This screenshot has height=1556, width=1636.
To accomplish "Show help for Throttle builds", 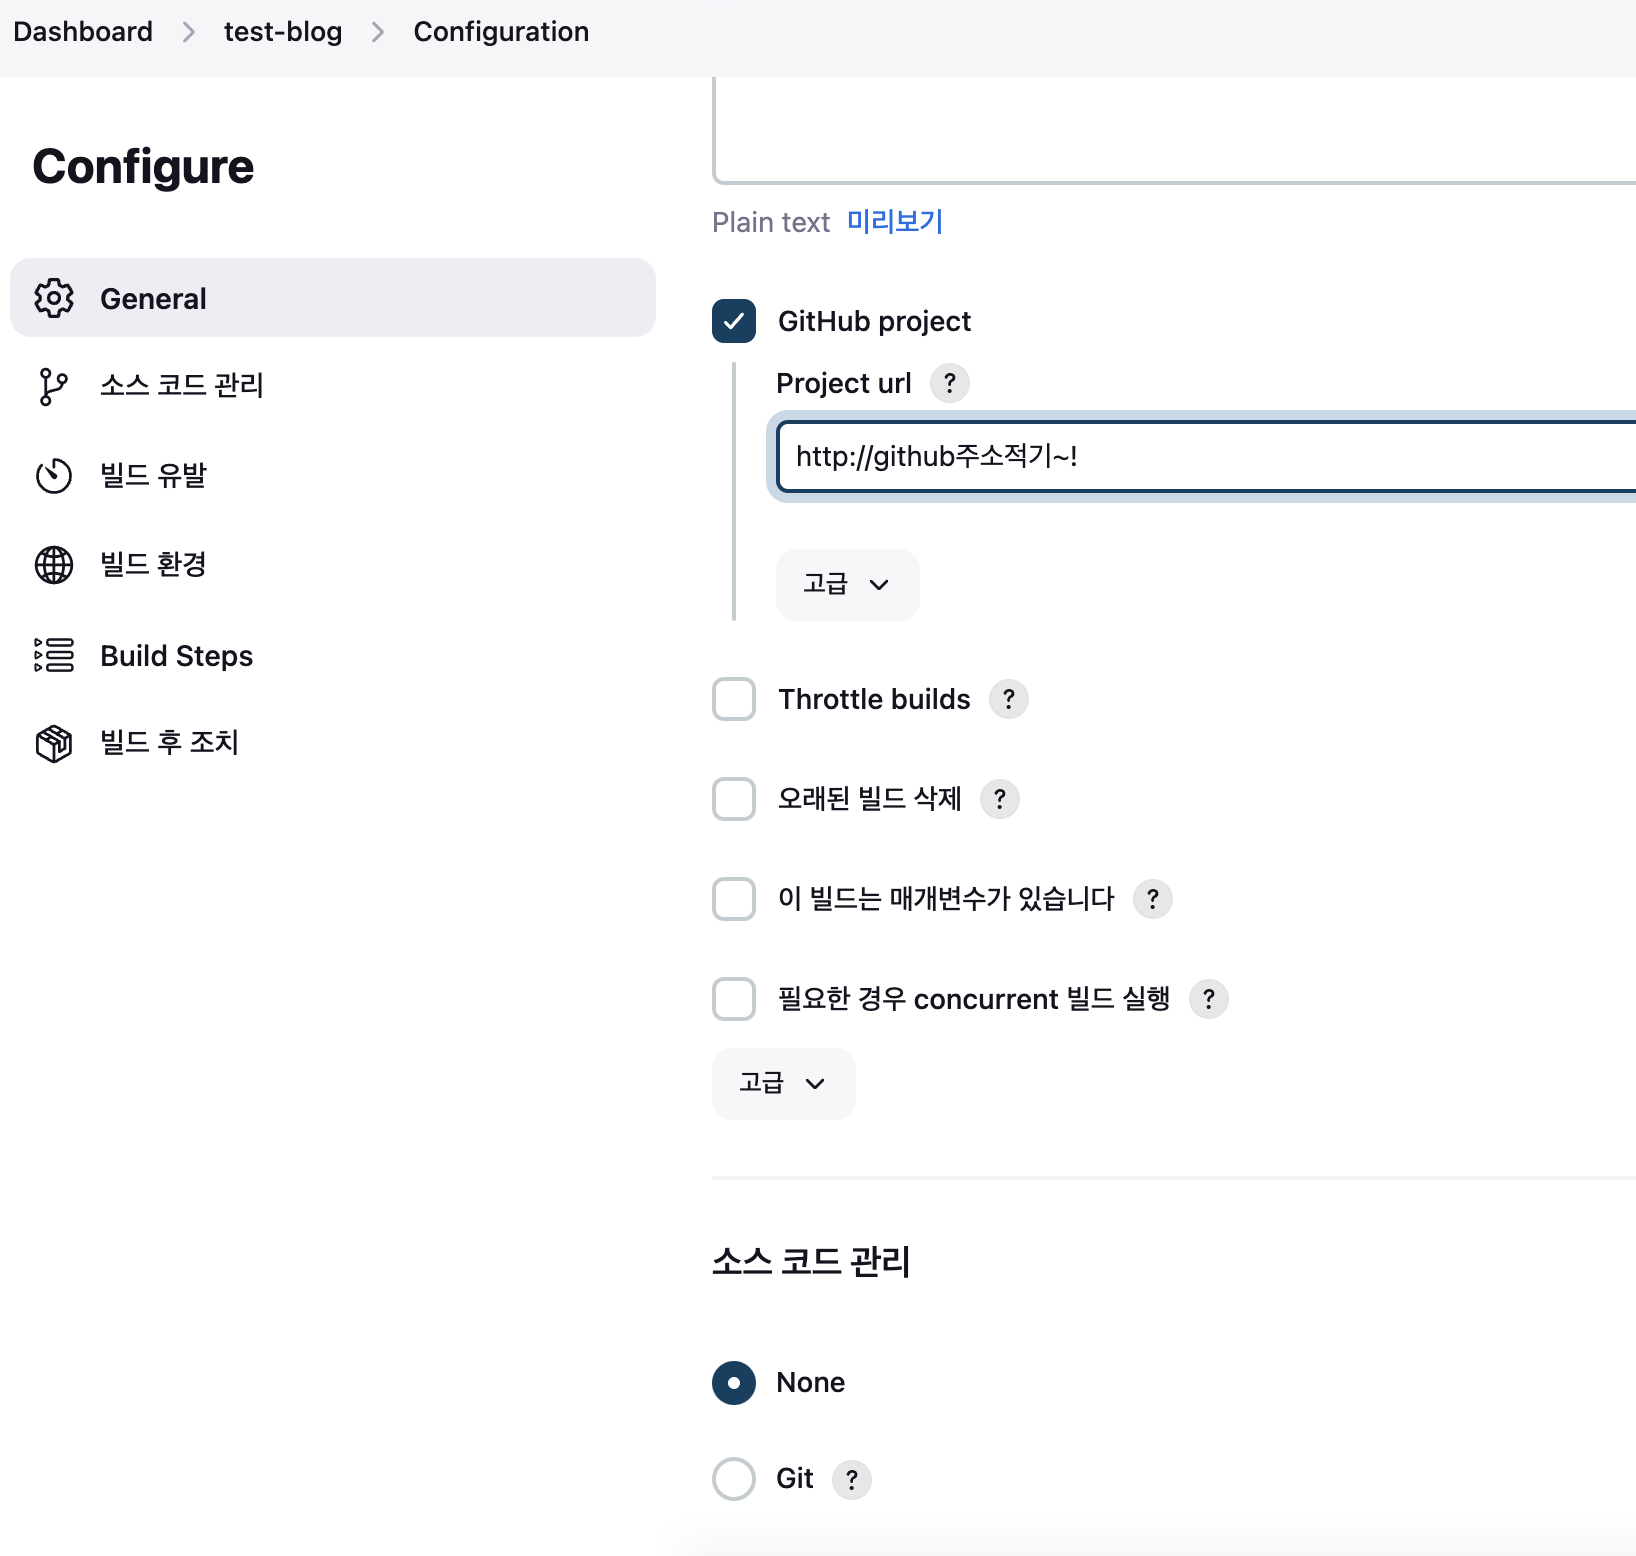I will click(x=1008, y=699).
